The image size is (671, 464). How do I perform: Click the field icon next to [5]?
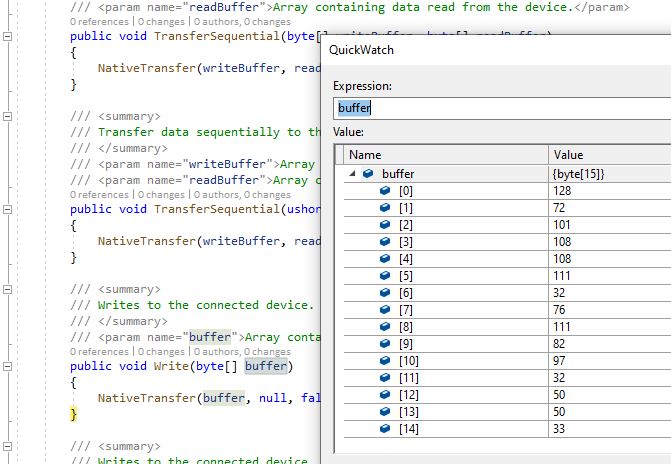coord(385,276)
